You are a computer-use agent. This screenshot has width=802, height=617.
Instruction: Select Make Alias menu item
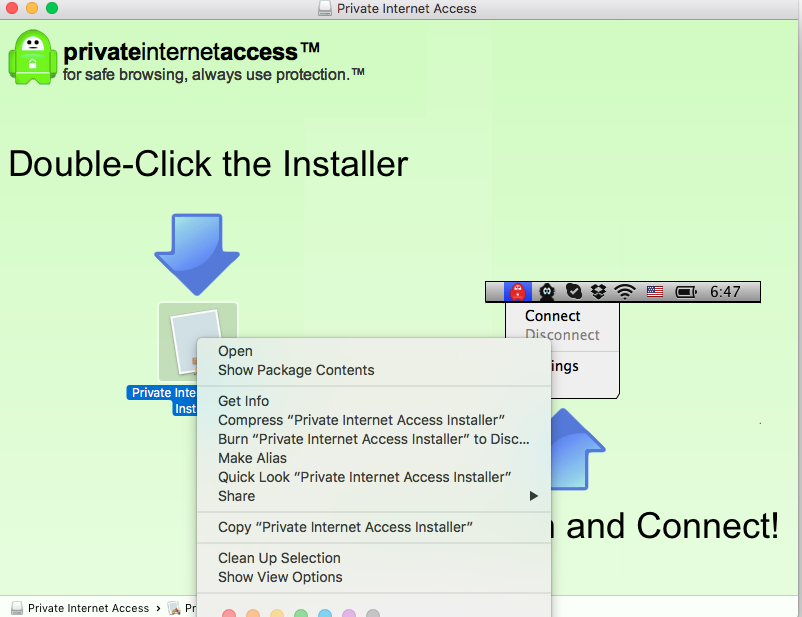tap(374, 458)
